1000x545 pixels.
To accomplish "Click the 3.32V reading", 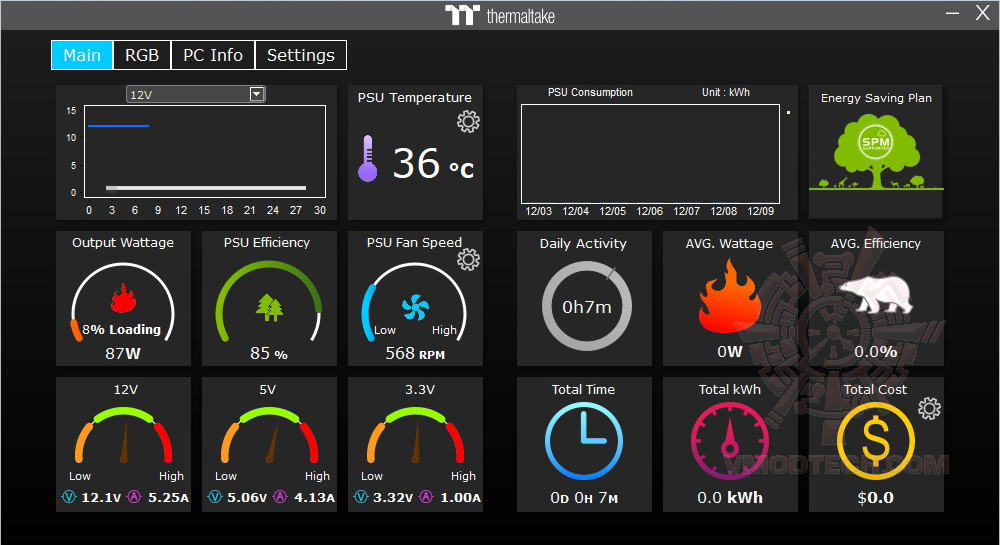I will click(x=393, y=498).
